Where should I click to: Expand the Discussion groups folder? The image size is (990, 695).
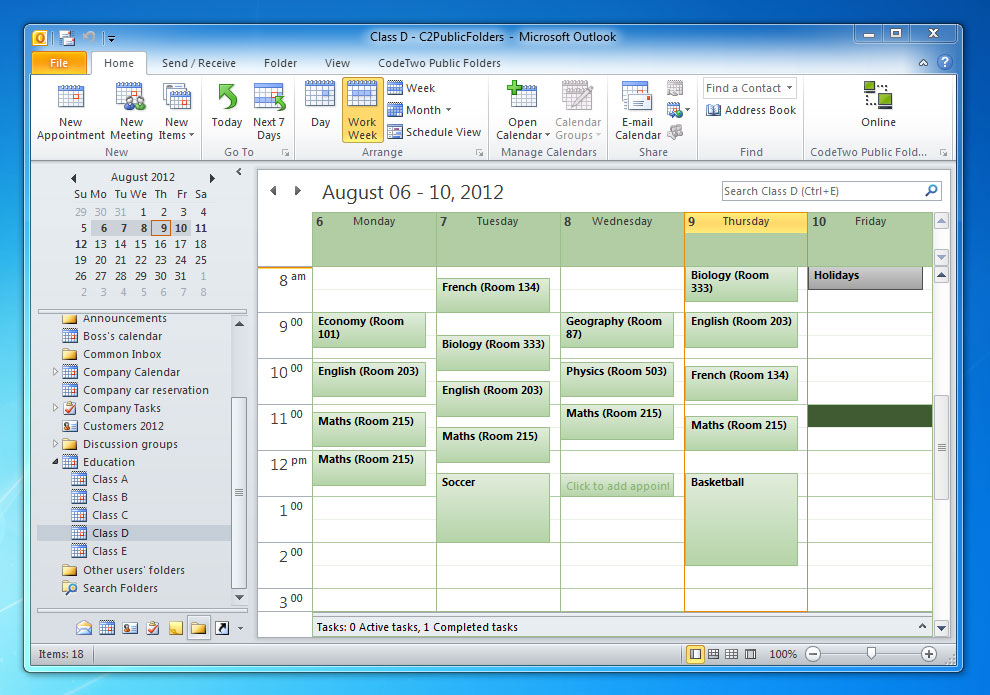pos(55,444)
